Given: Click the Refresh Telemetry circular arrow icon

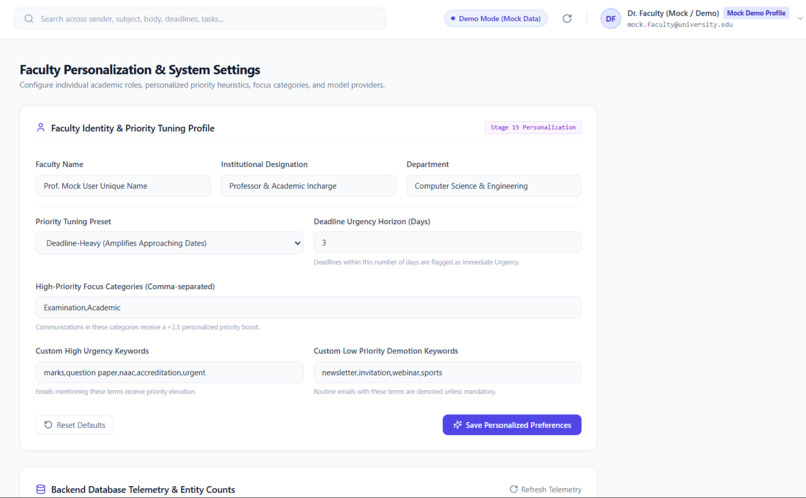Looking at the screenshot, I should tap(514, 489).
